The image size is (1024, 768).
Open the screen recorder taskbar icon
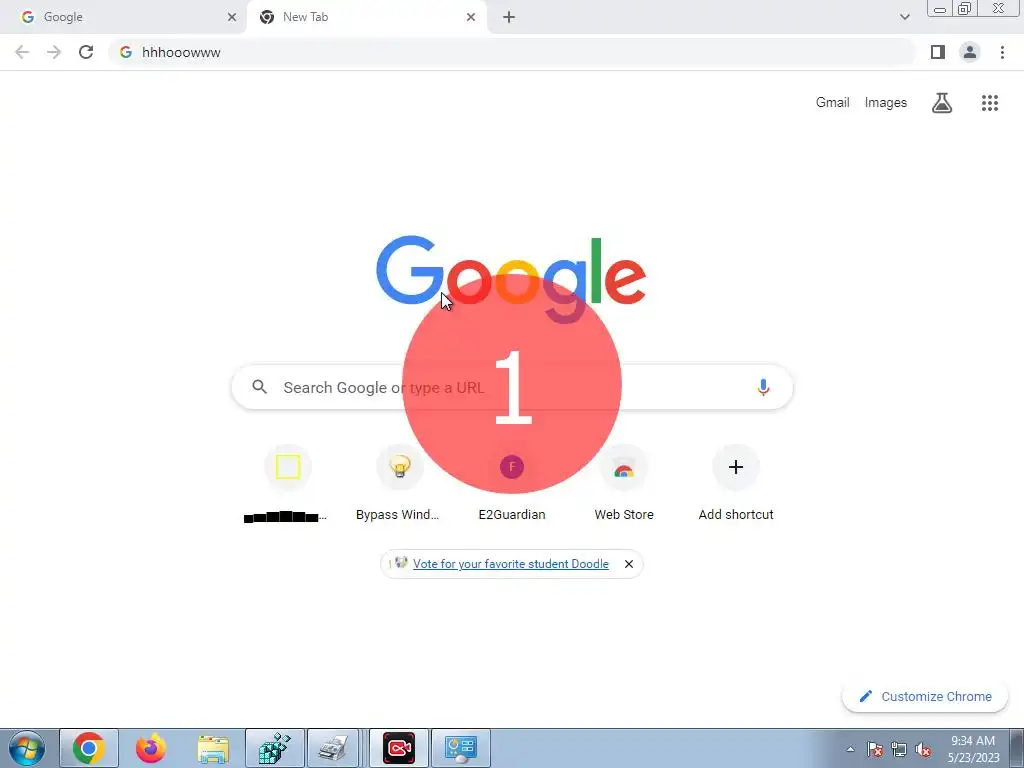tap(398, 748)
